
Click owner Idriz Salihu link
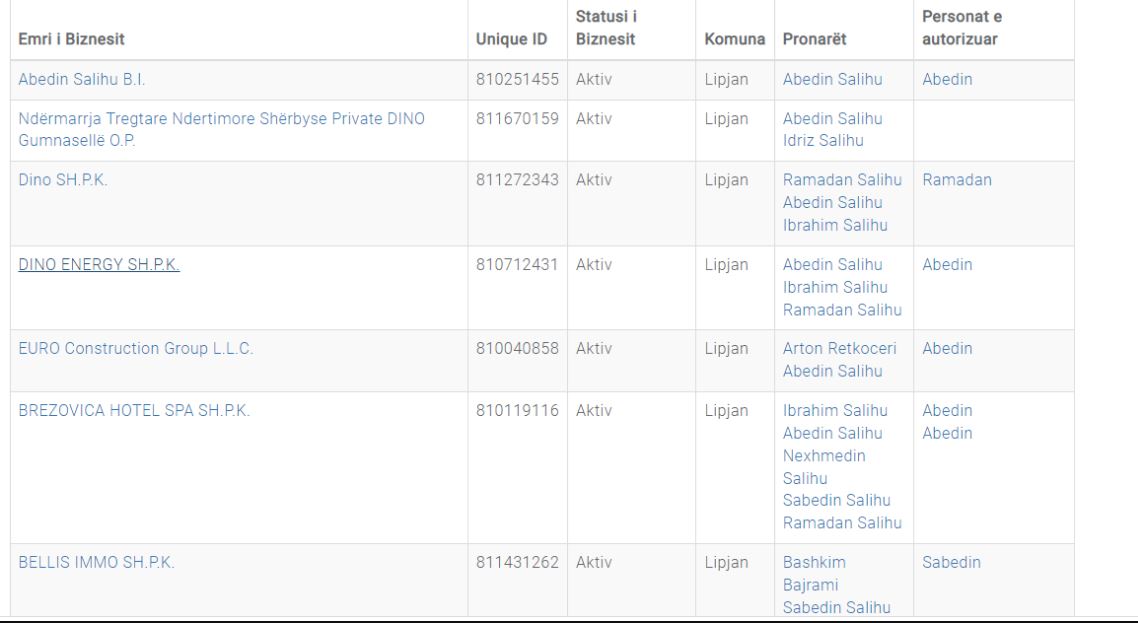819,139
